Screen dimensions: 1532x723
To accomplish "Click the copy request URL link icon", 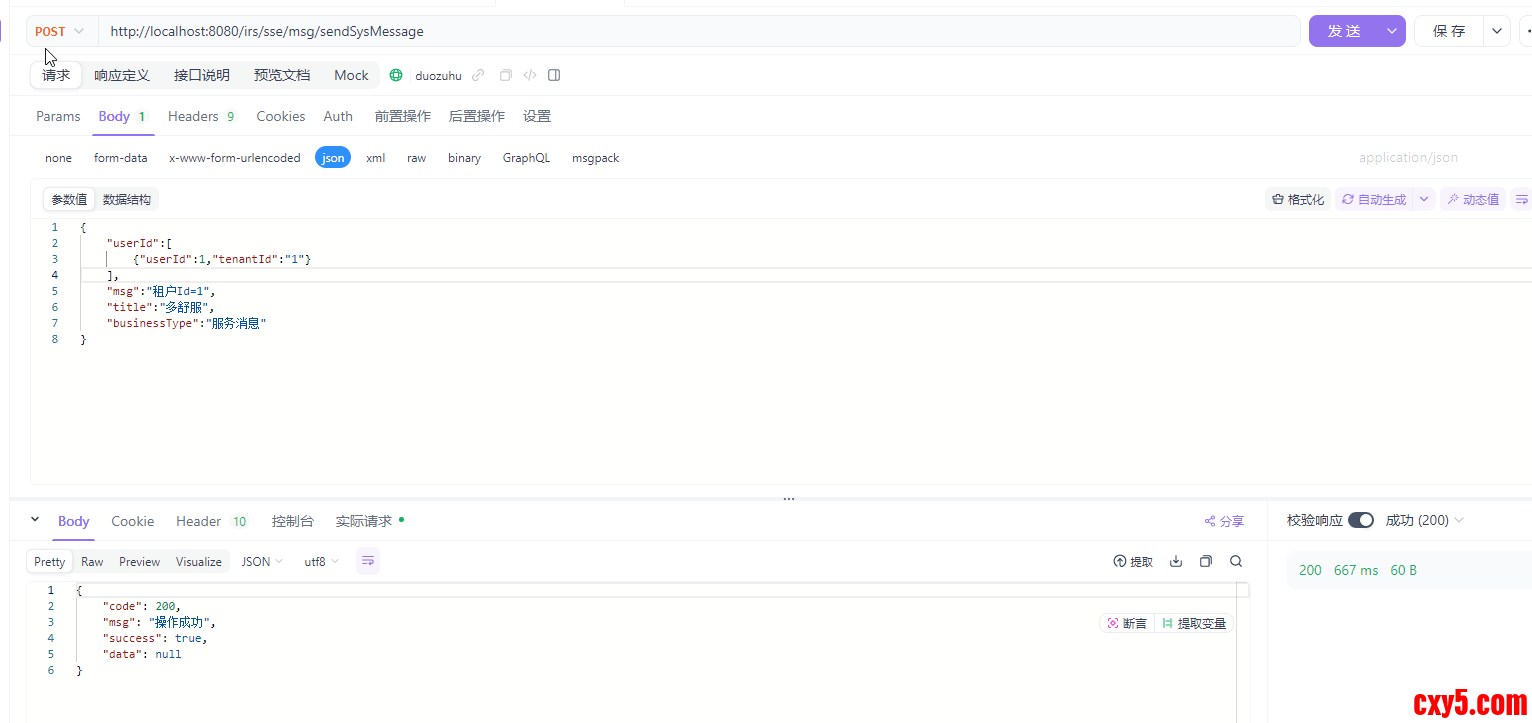I will point(478,75).
